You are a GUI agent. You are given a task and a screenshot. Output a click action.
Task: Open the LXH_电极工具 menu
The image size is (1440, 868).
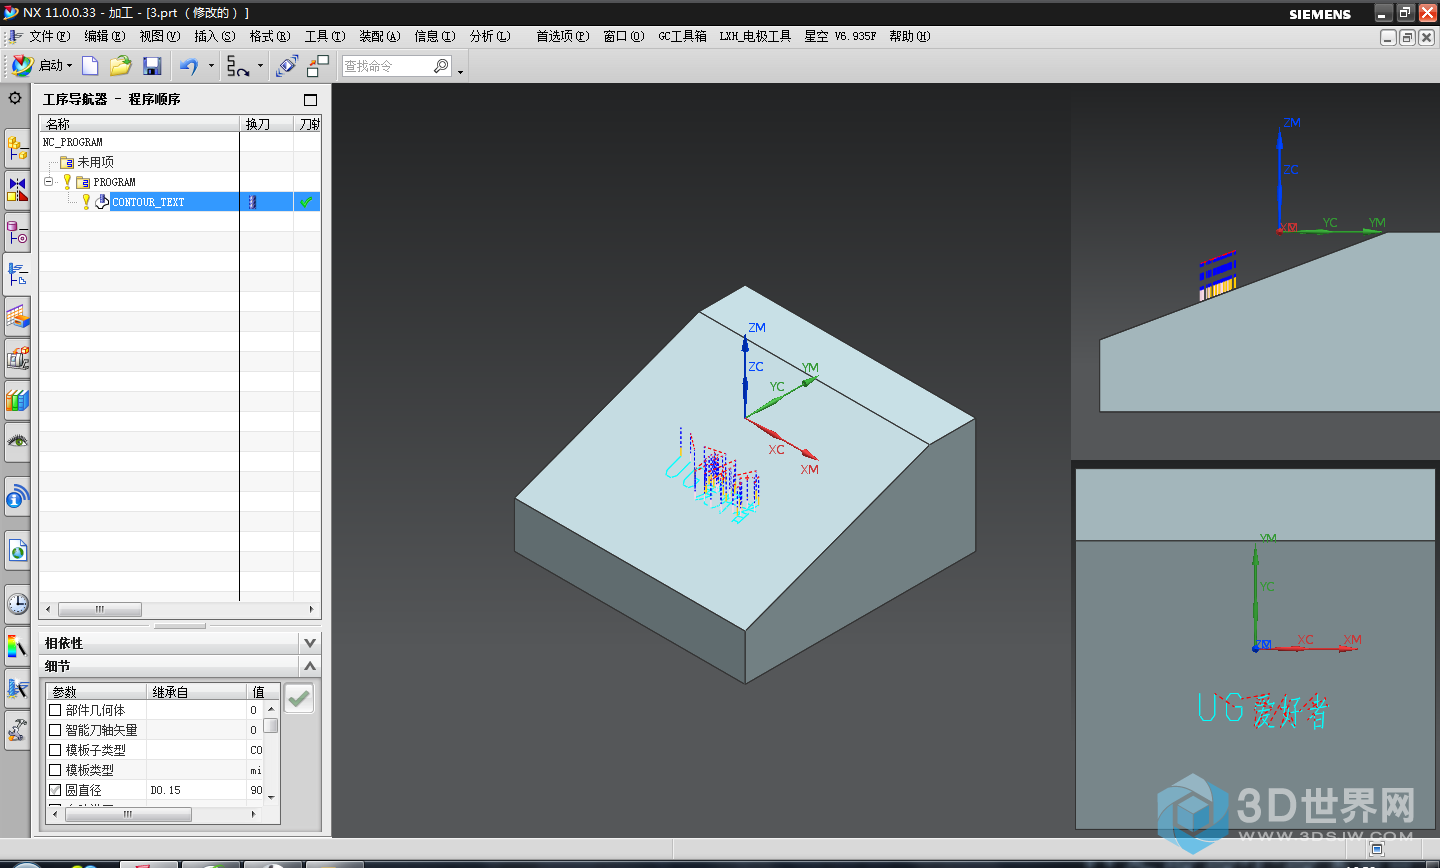coord(755,36)
